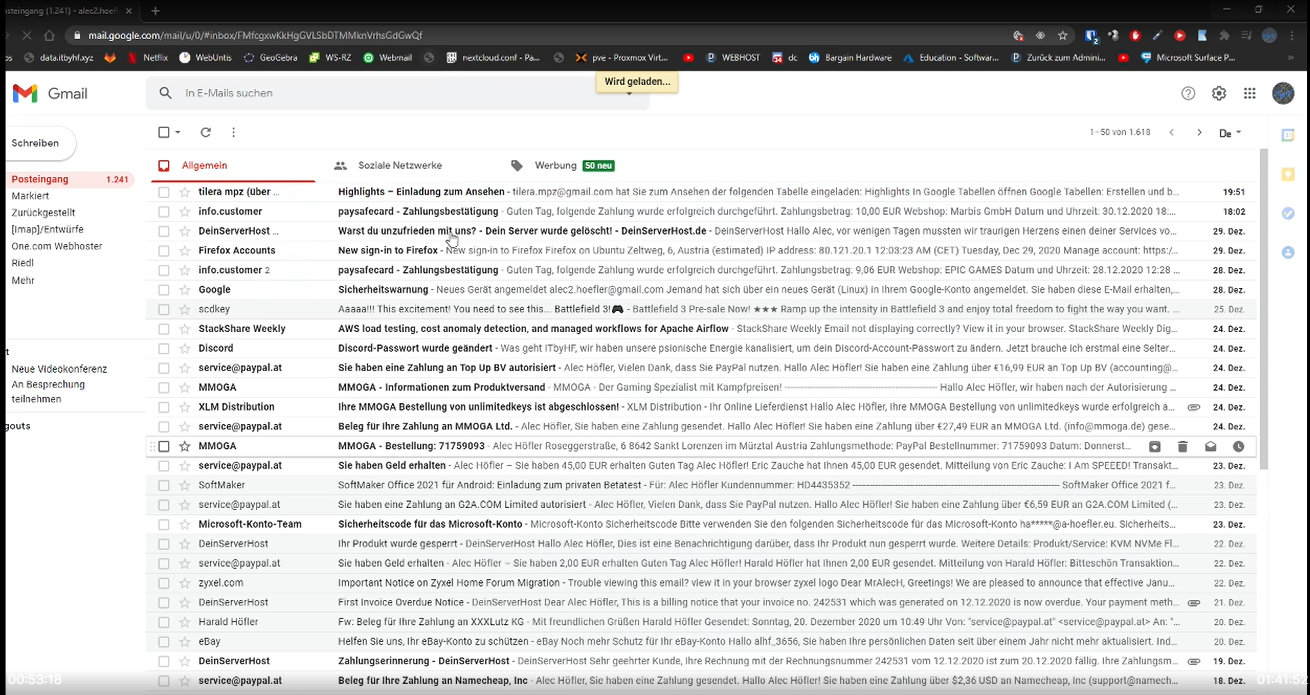Screen dimensions: 1310x695
Task: Star the eBay email
Action: tap(185, 642)
